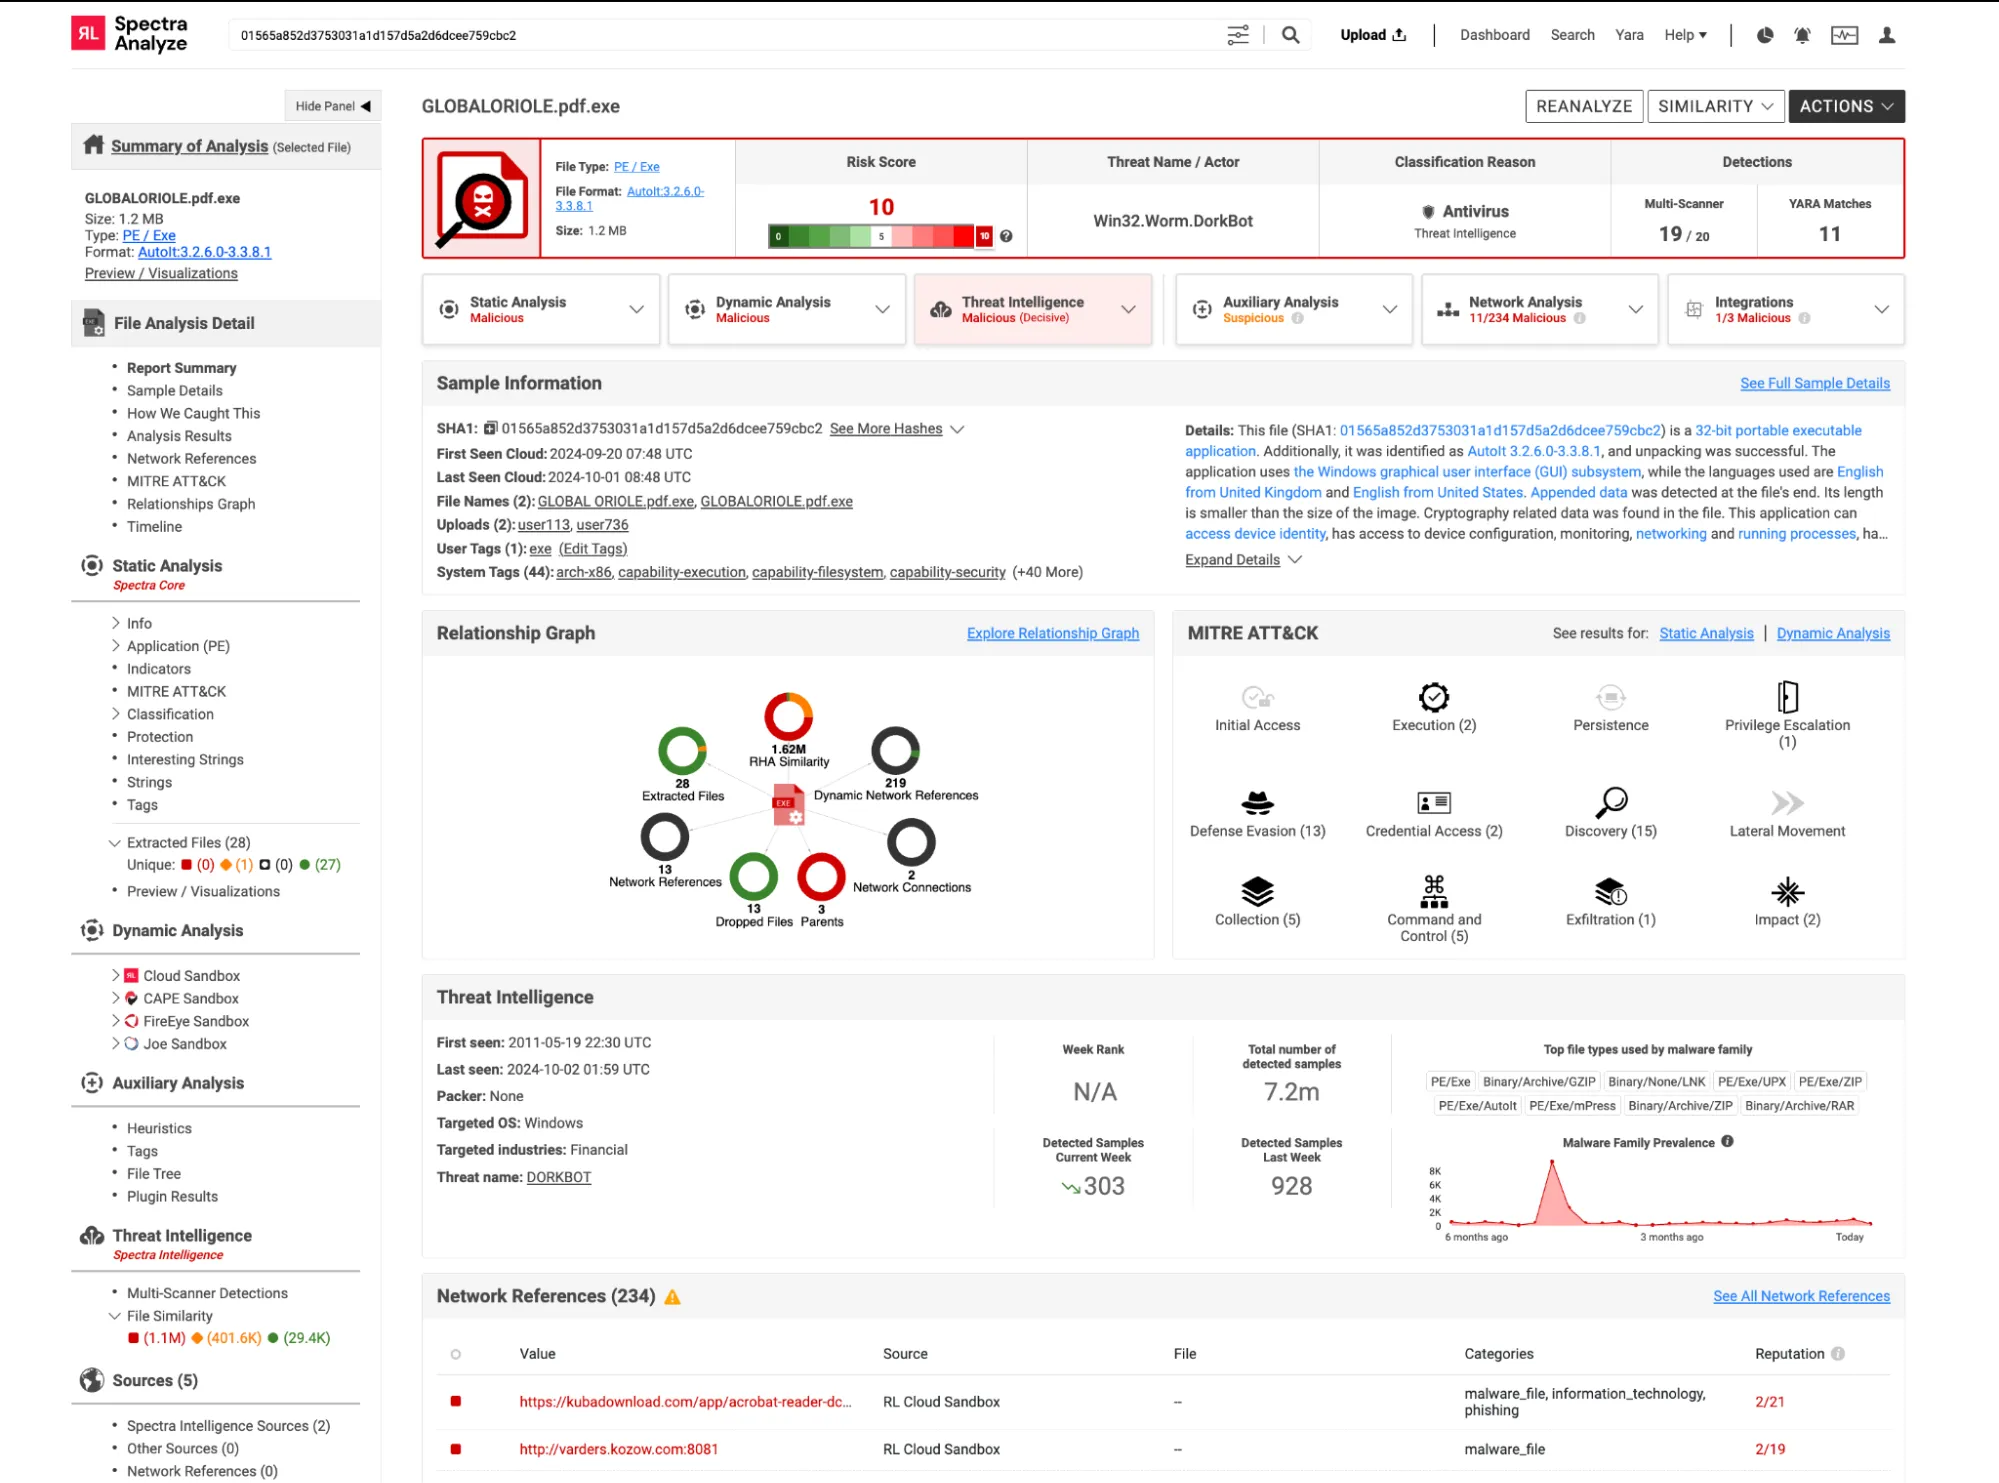Open the SIMILARITY dropdown

tap(1716, 106)
